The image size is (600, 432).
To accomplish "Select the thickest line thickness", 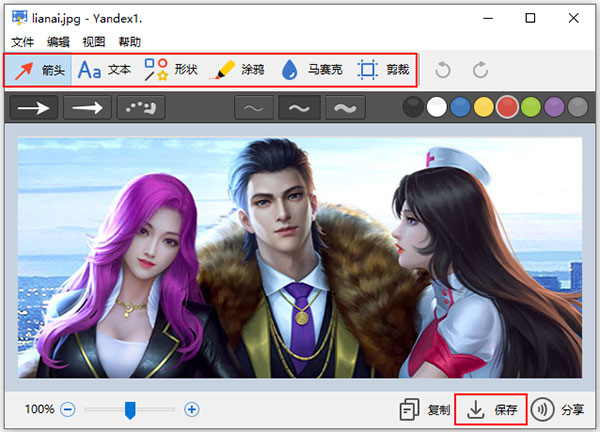I will (344, 108).
